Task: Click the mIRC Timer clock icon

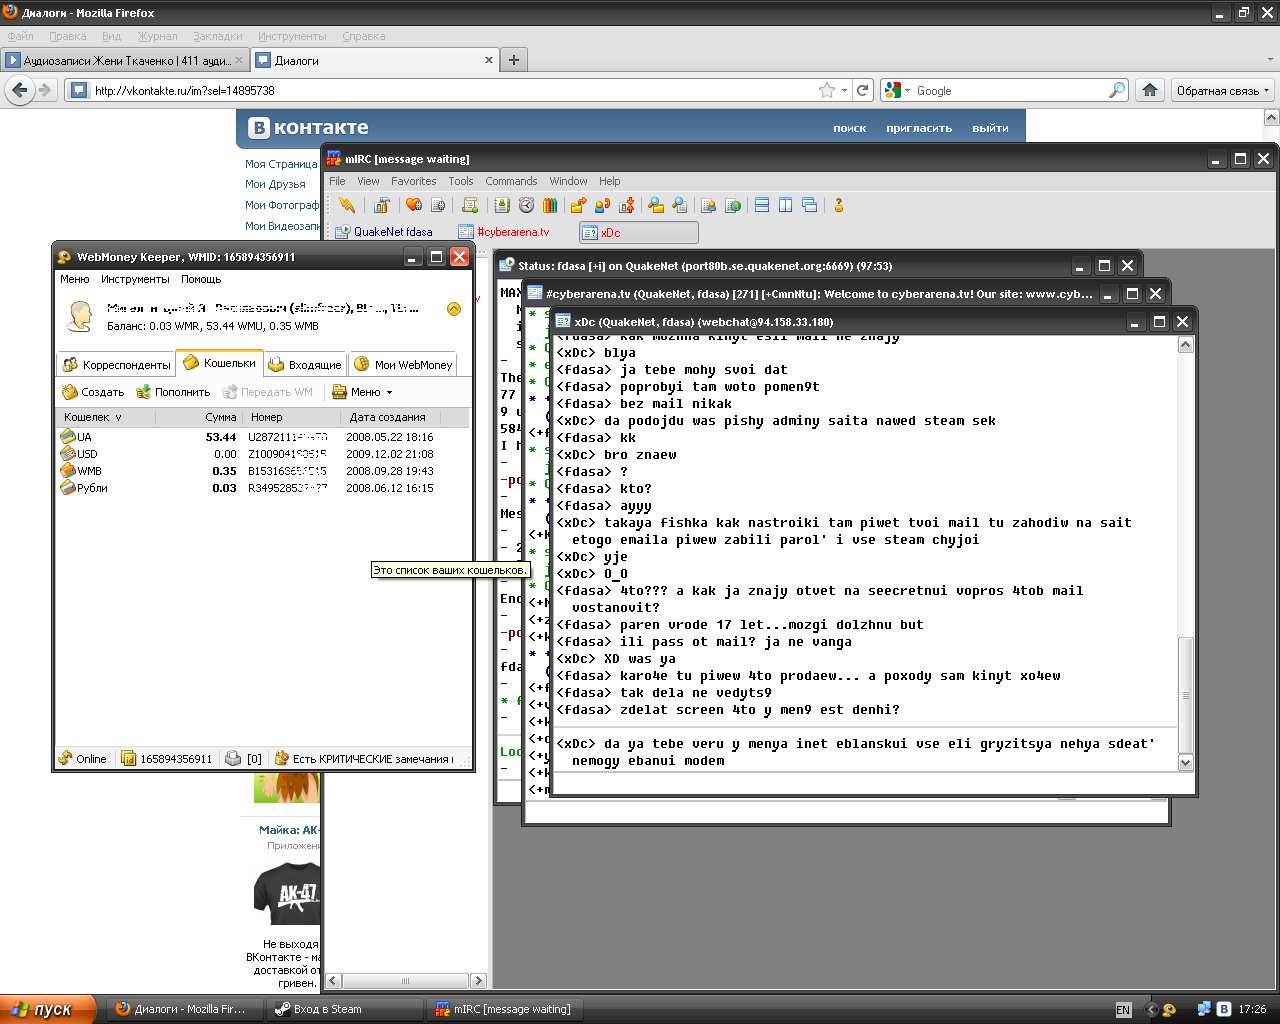Action: click(x=527, y=205)
